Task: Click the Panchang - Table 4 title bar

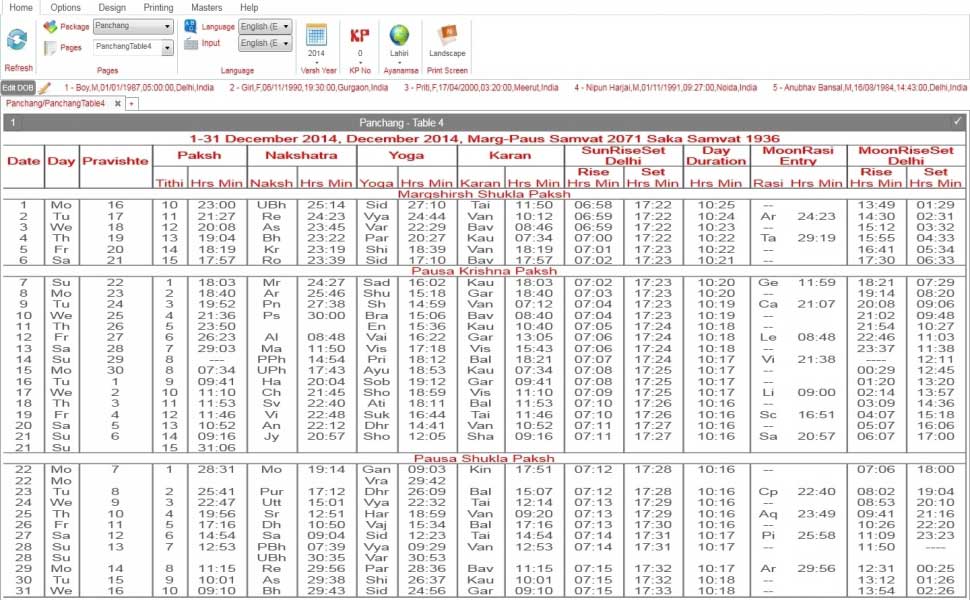Action: (484, 122)
